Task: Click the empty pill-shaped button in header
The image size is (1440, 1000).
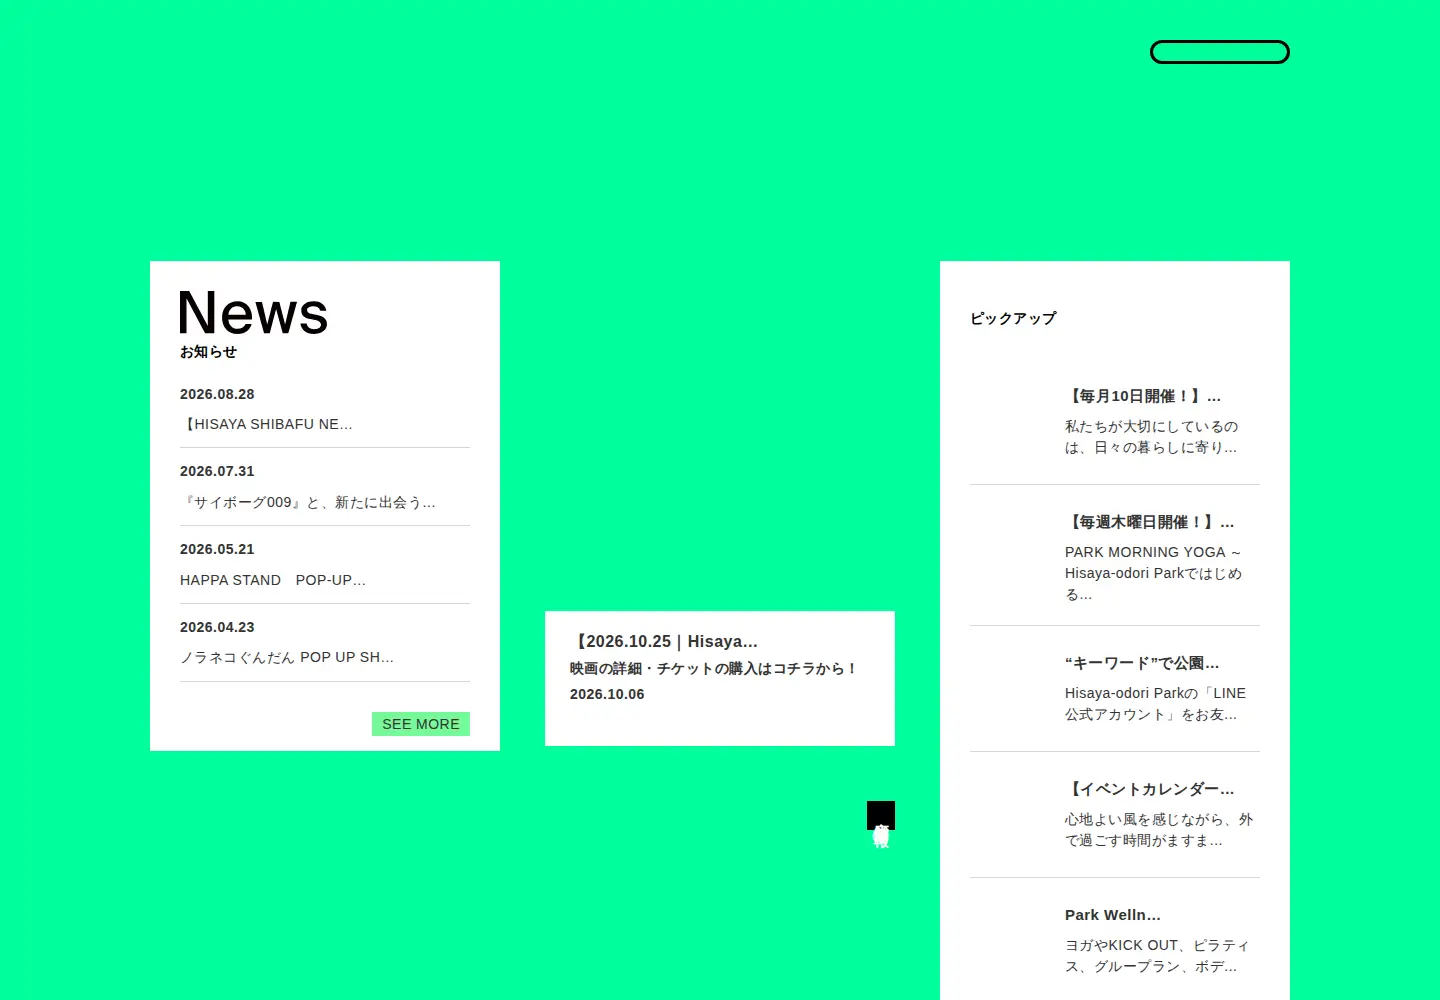Action: pos(1219,52)
